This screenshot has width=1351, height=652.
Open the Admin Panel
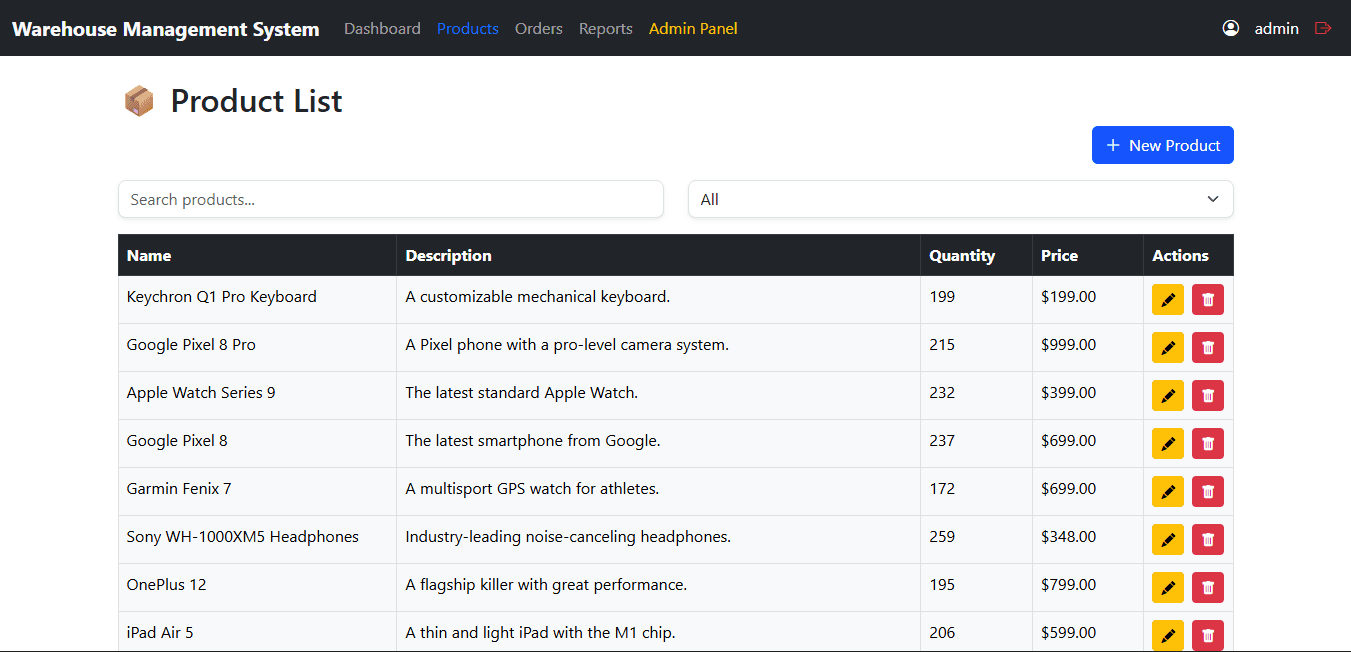(693, 29)
